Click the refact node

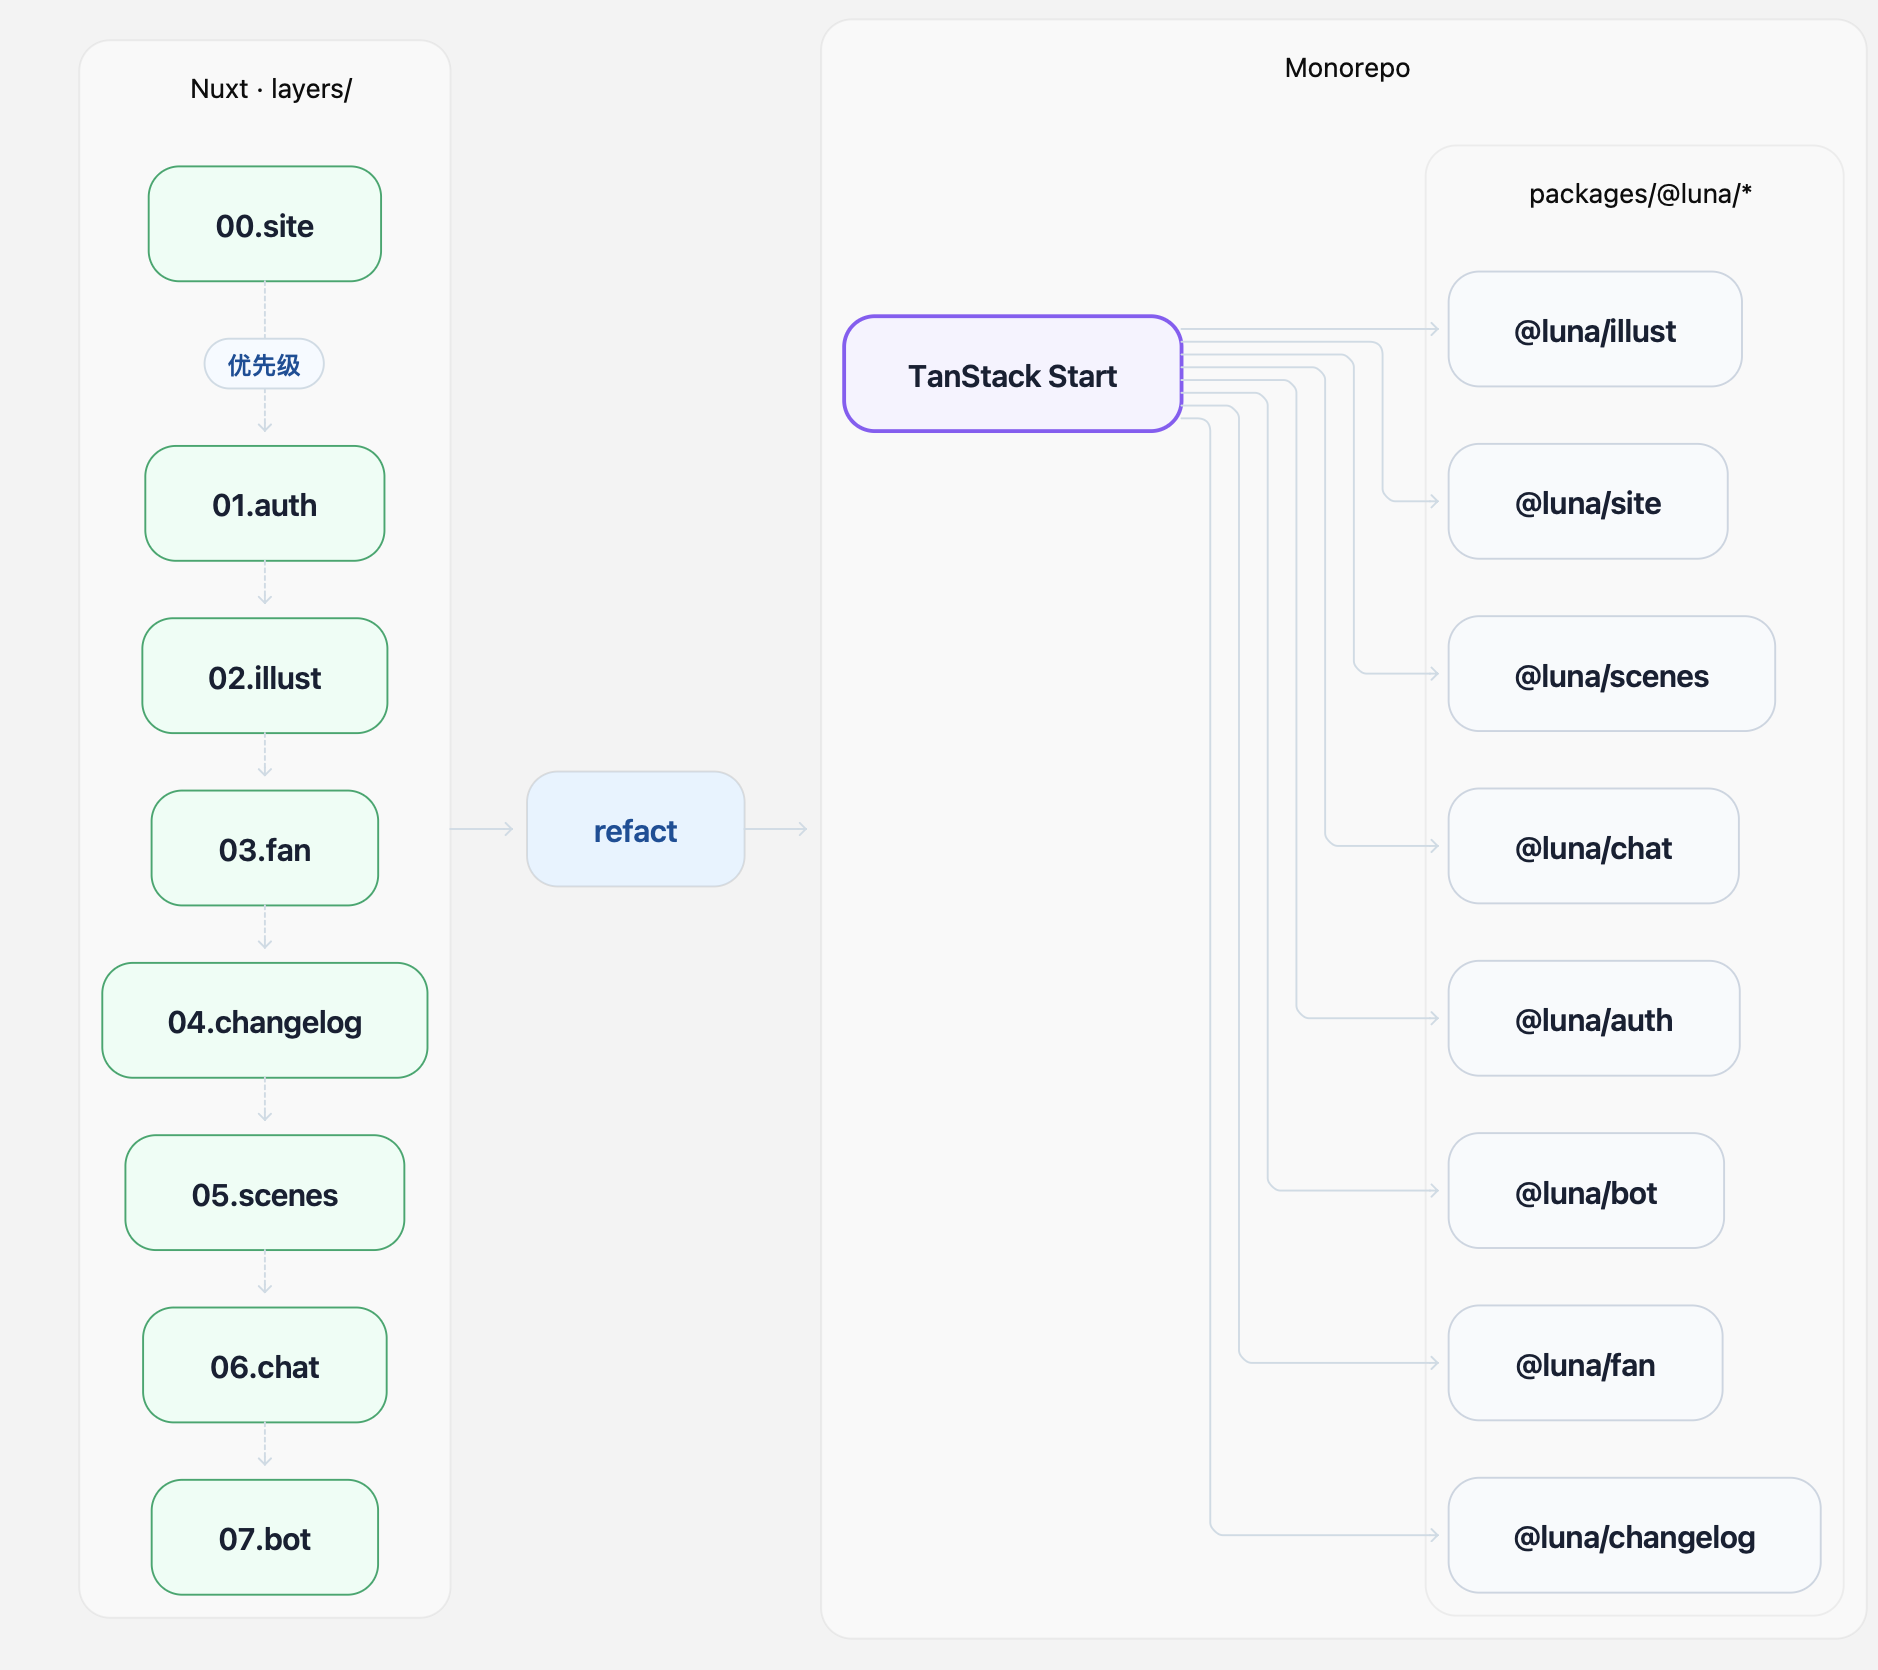click(636, 829)
